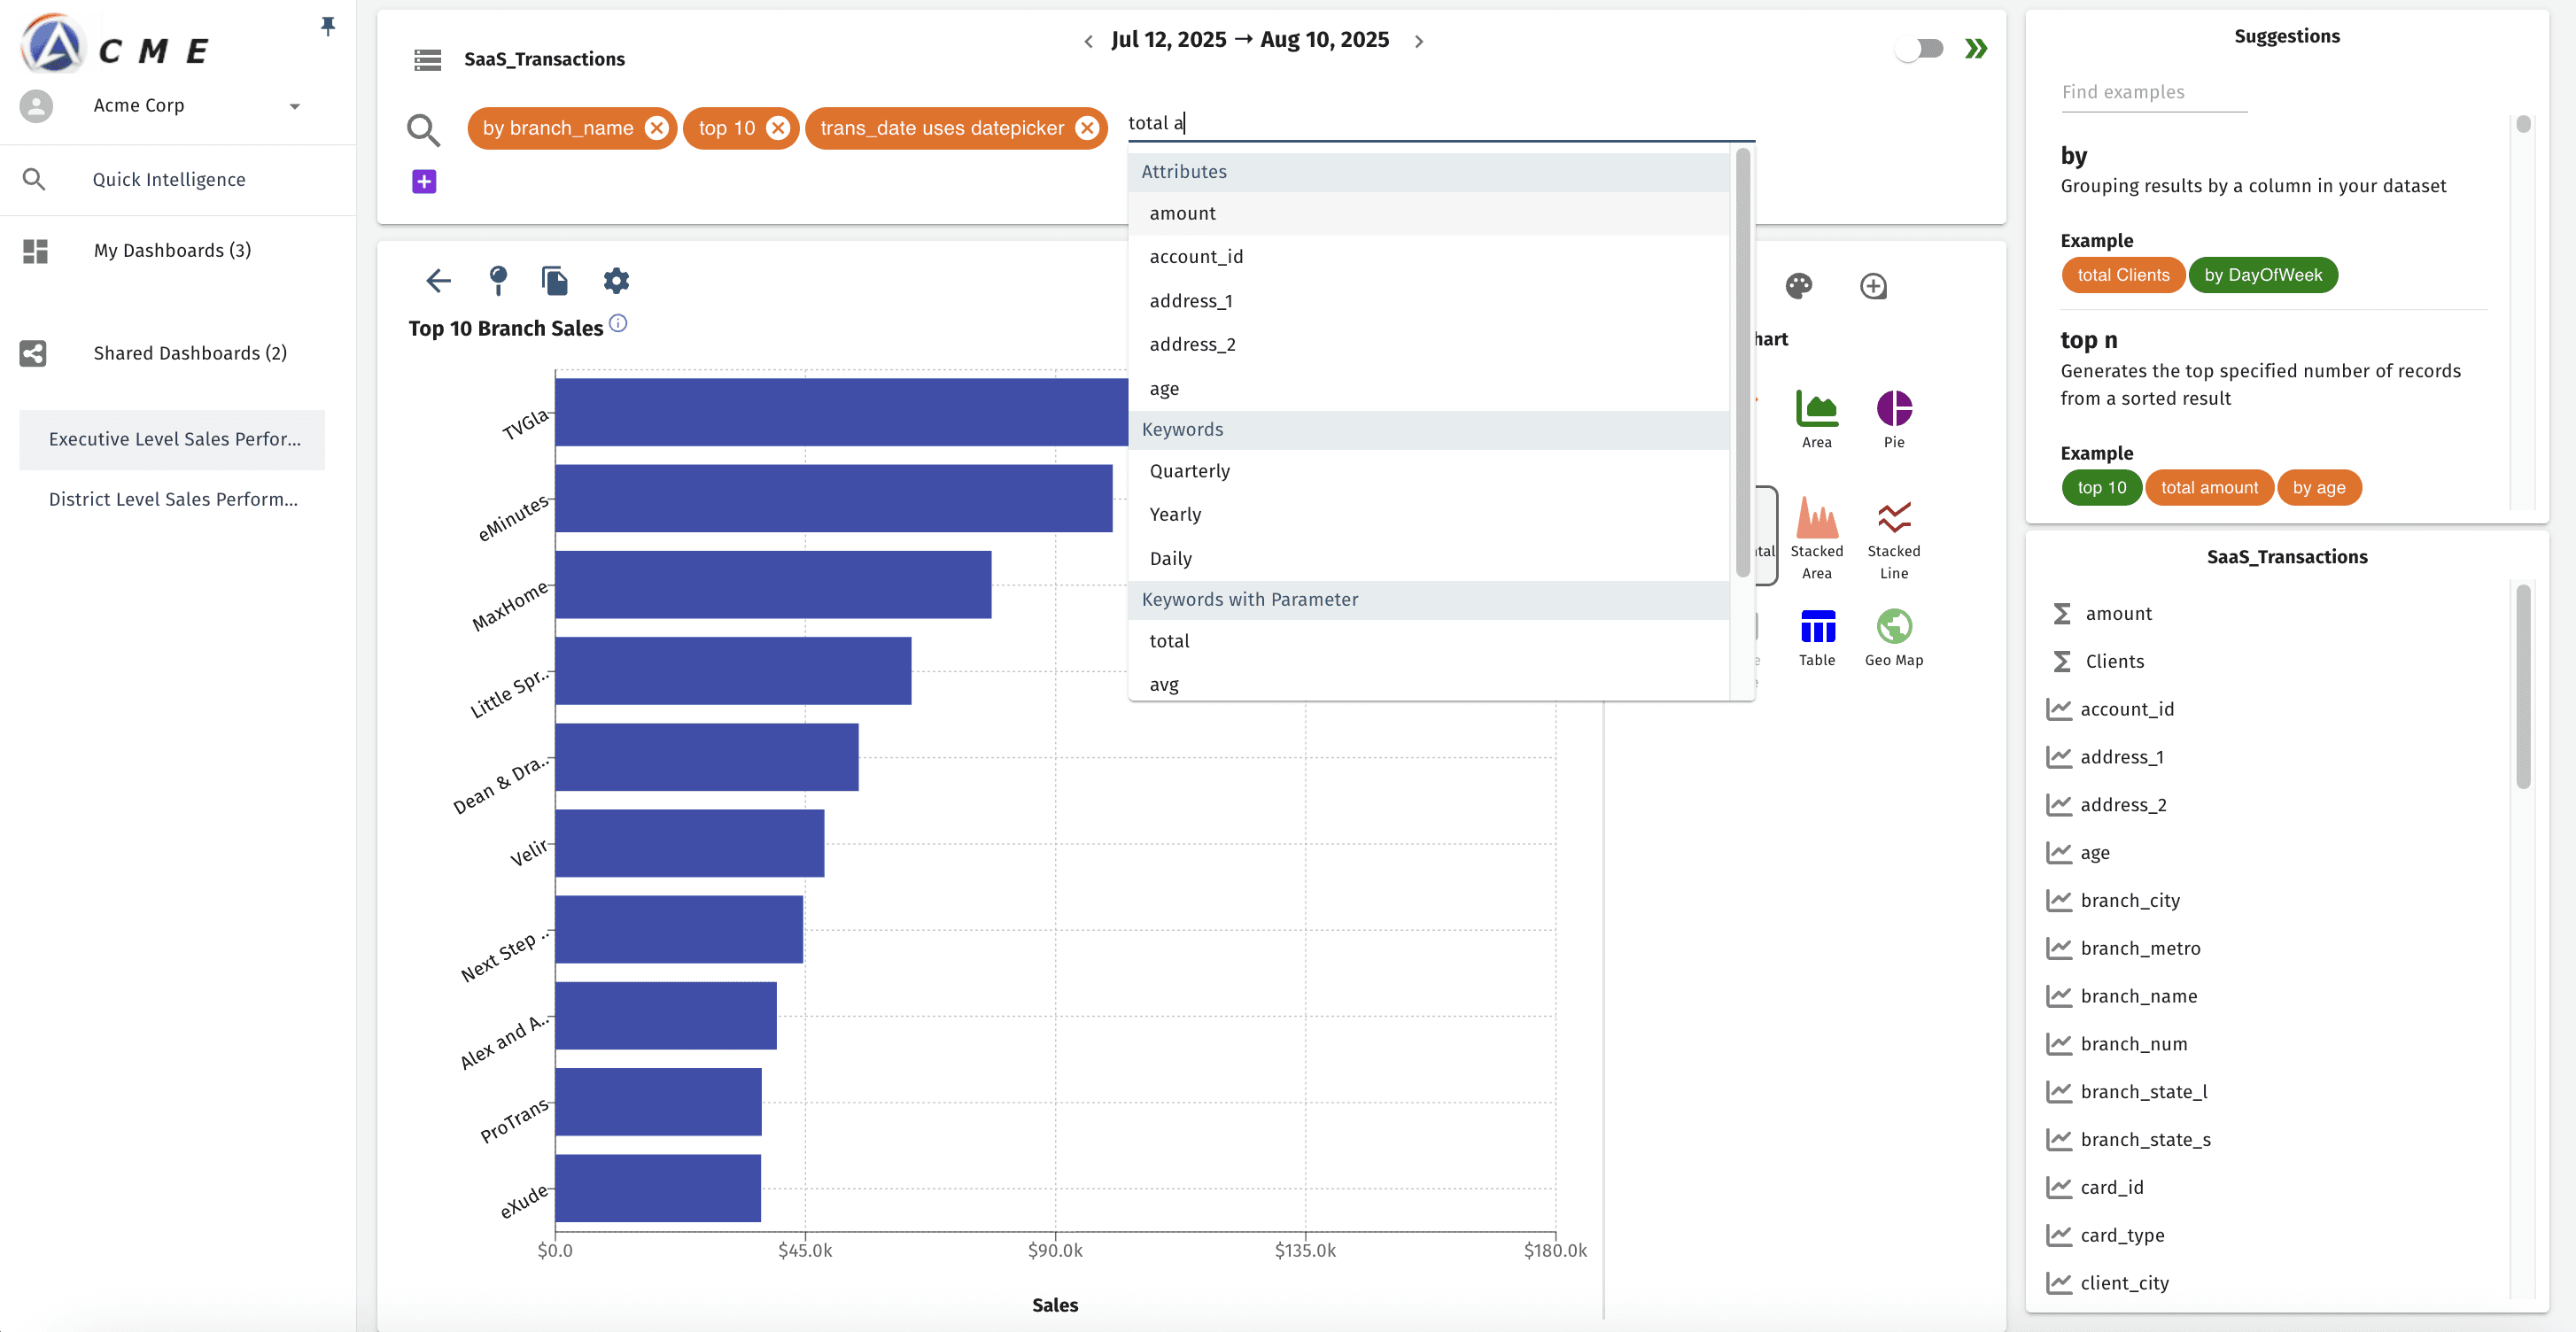Select the Table chart type
This screenshot has width=2576, height=1332.
click(1816, 627)
